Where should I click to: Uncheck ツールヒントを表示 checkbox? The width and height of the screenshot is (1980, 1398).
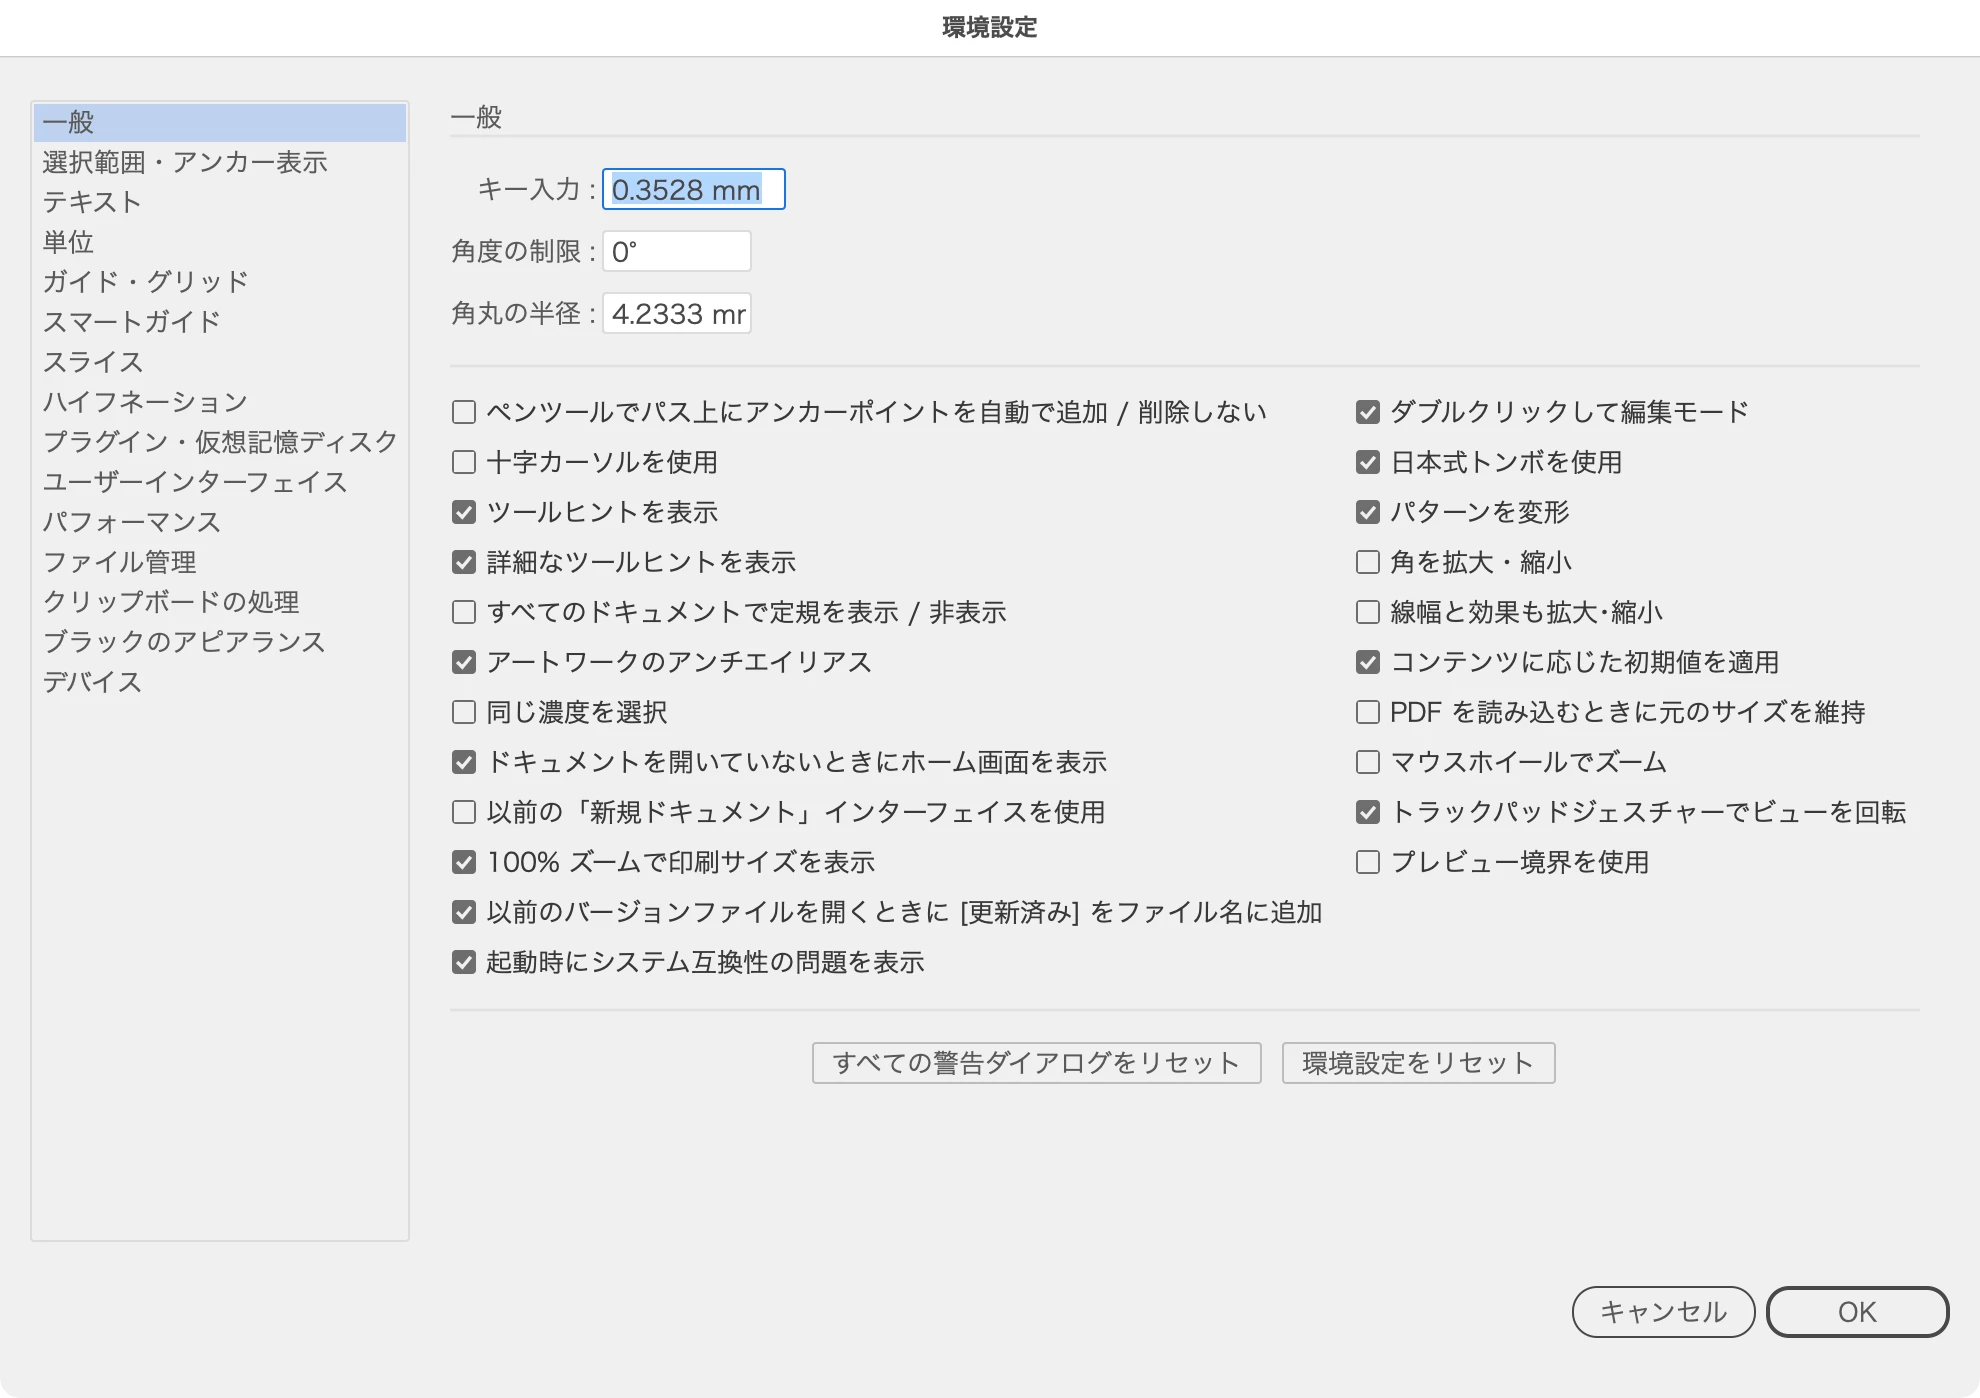click(x=464, y=512)
